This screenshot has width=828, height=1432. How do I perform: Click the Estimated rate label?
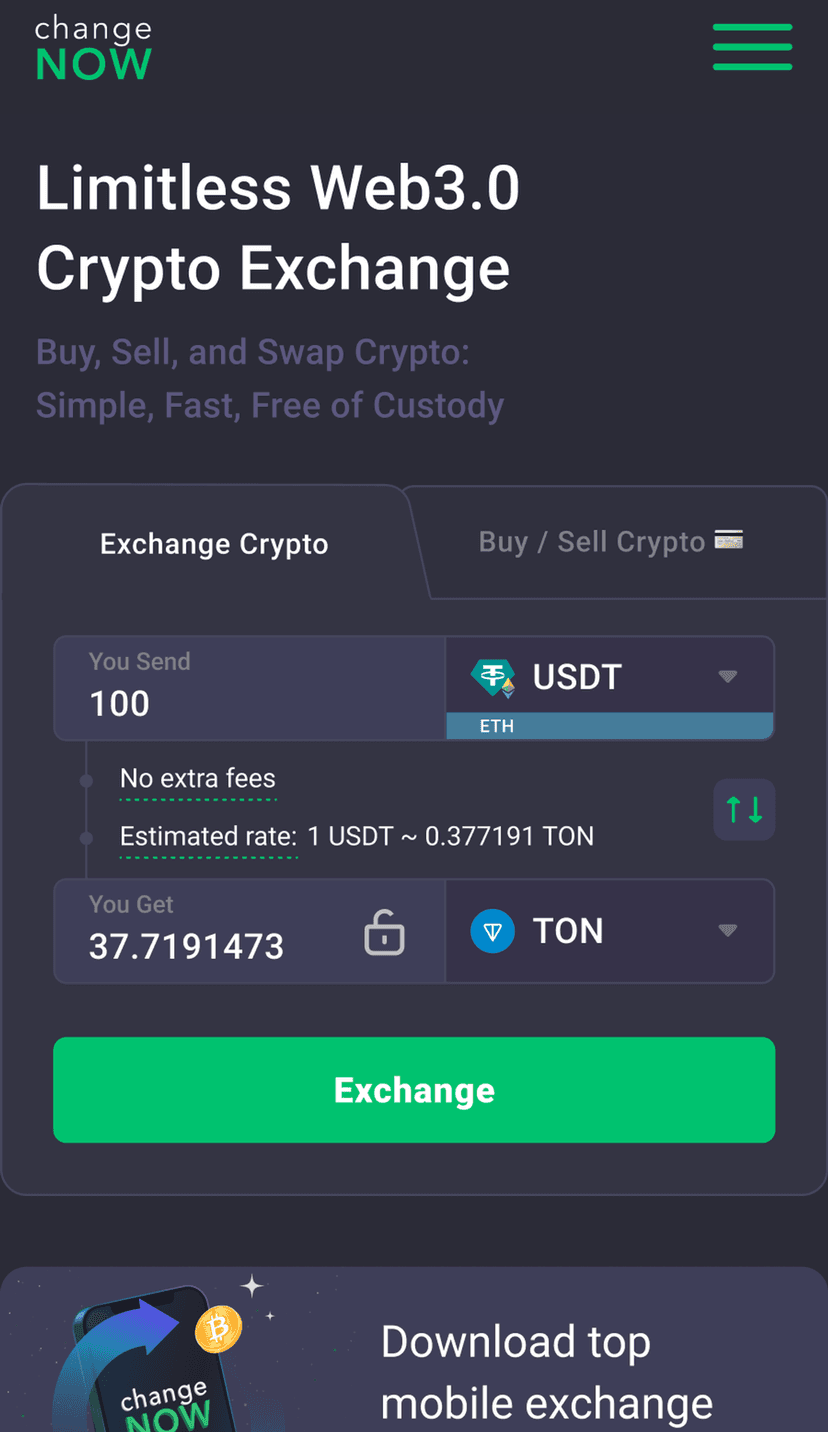(208, 836)
